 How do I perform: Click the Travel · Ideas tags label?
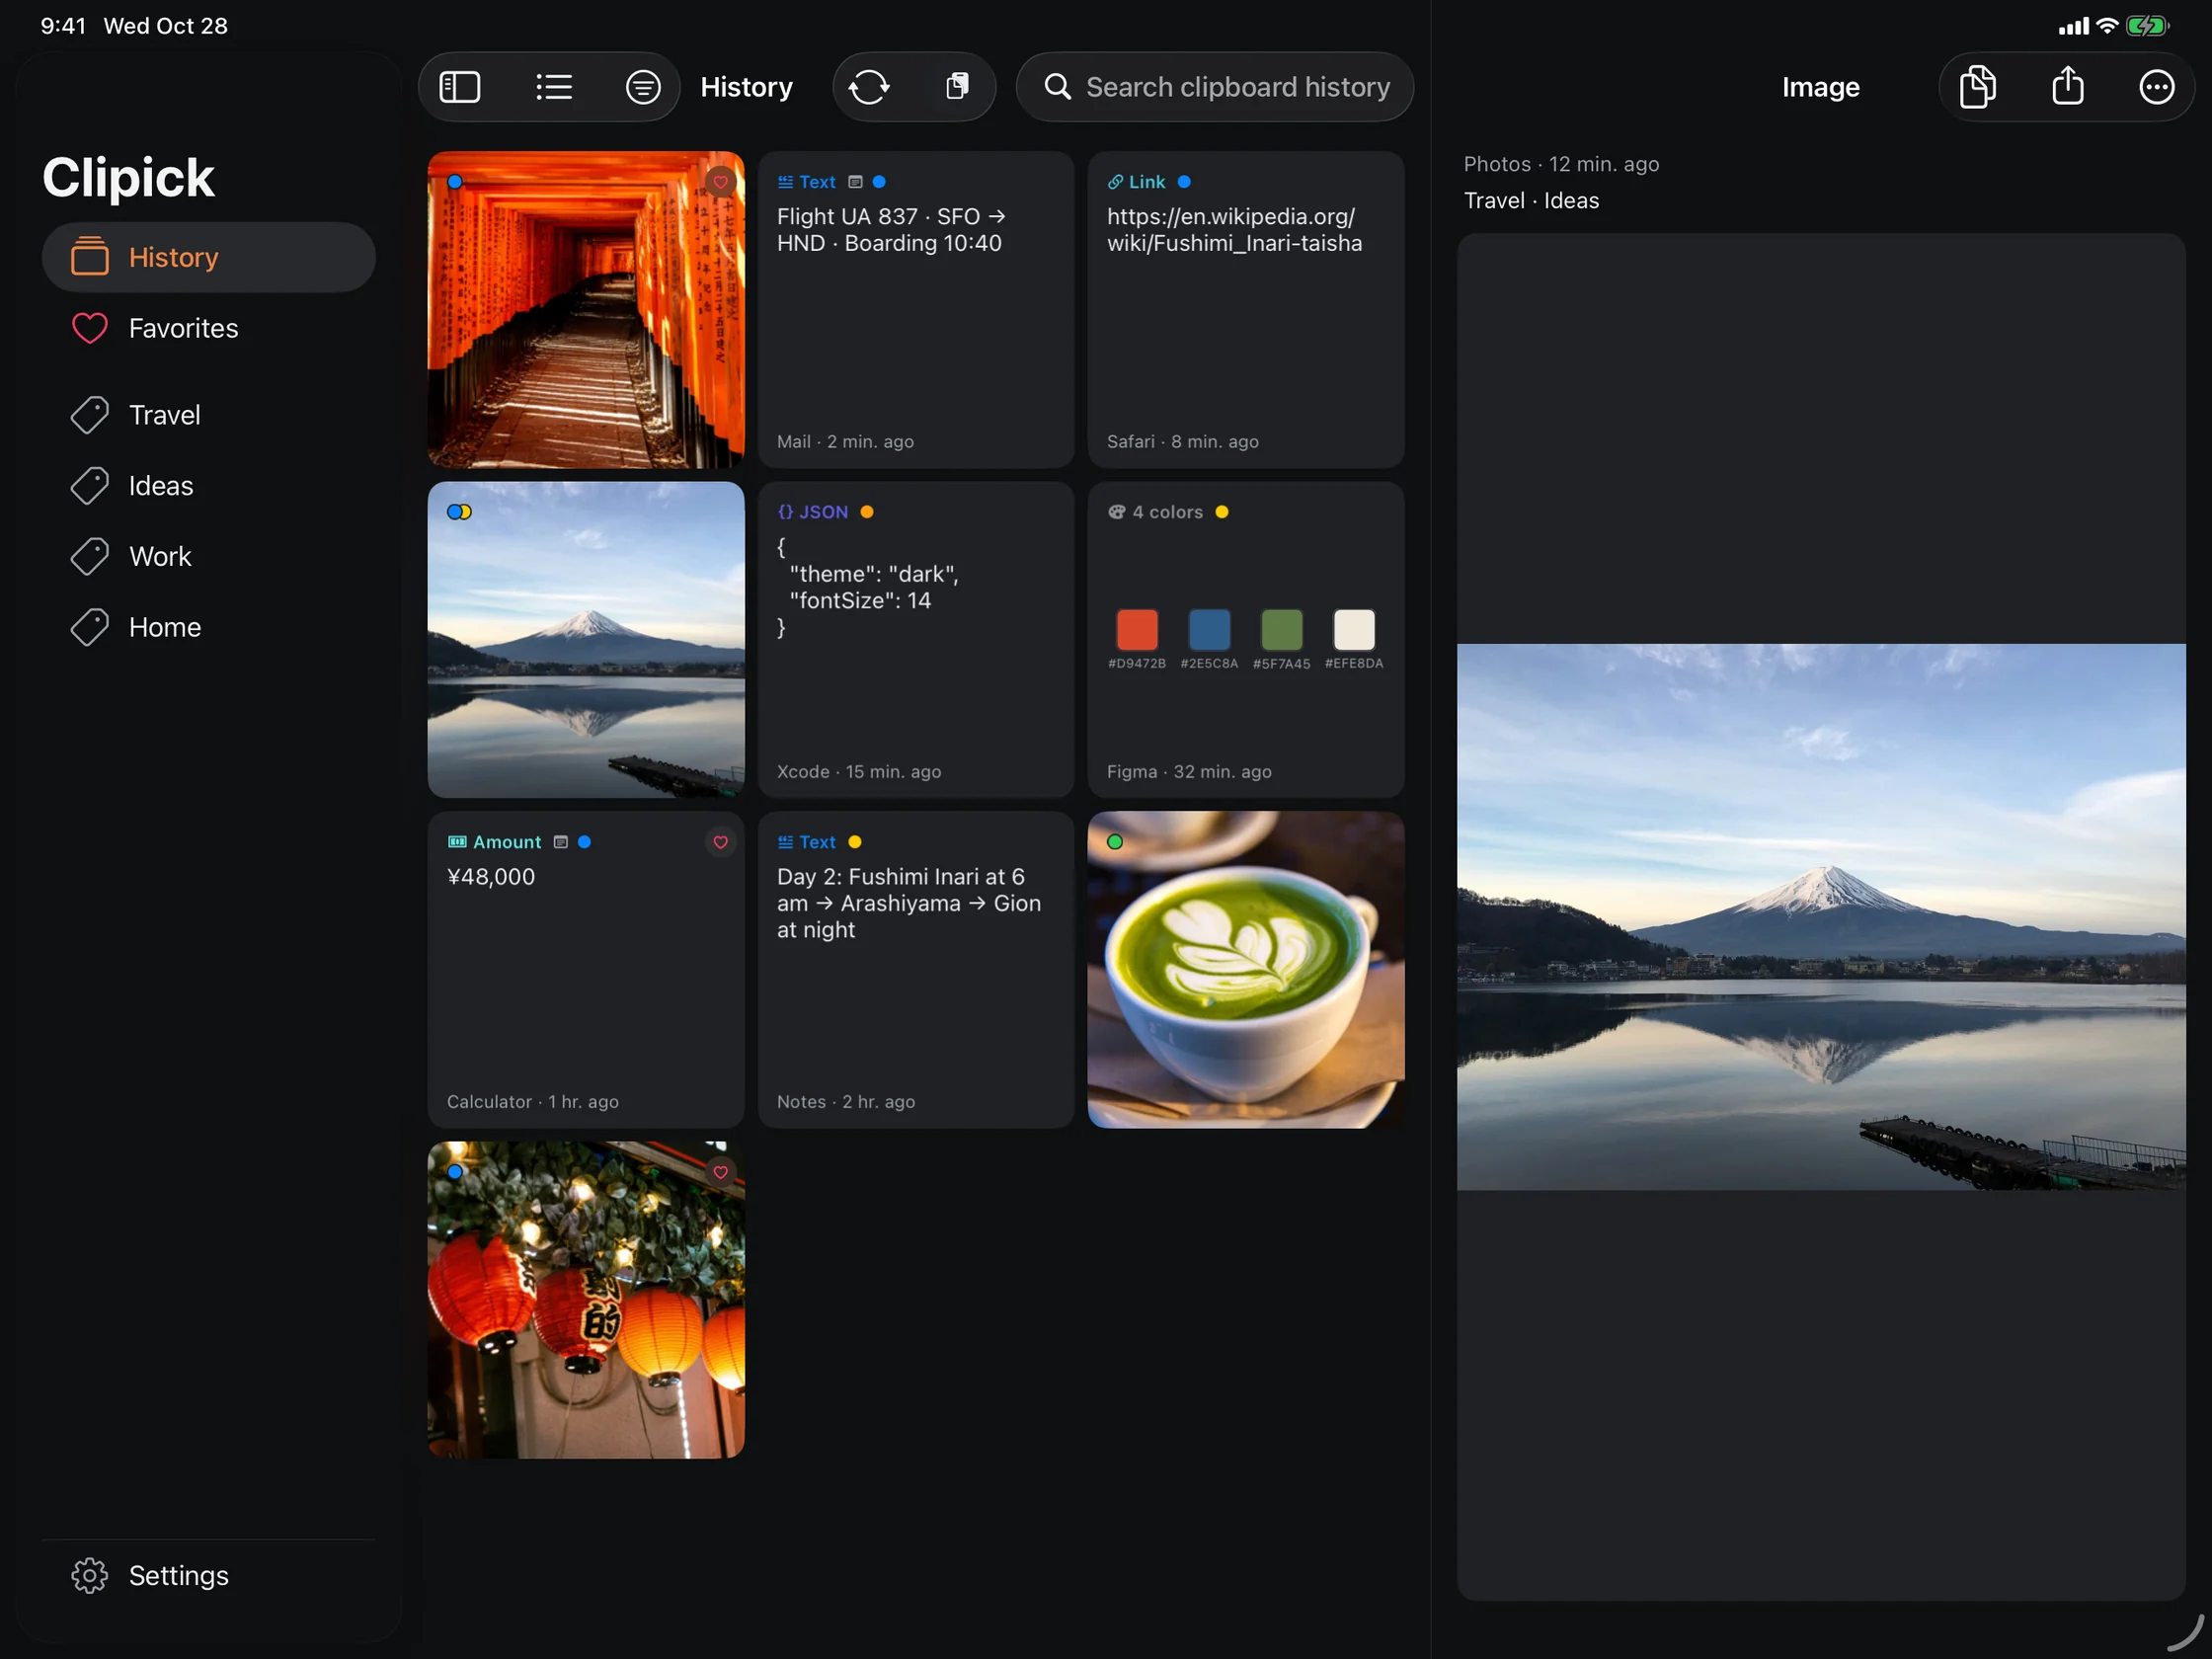pos(1531,201)
